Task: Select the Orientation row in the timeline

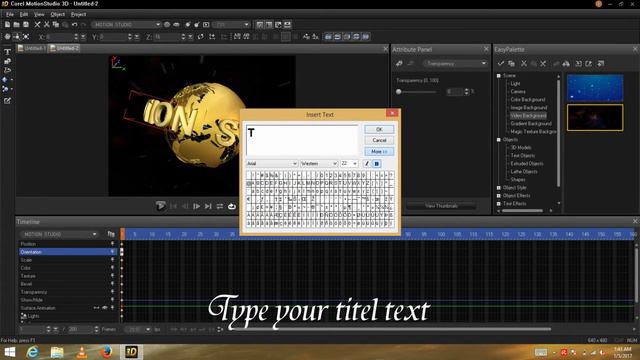Action: 68,252
